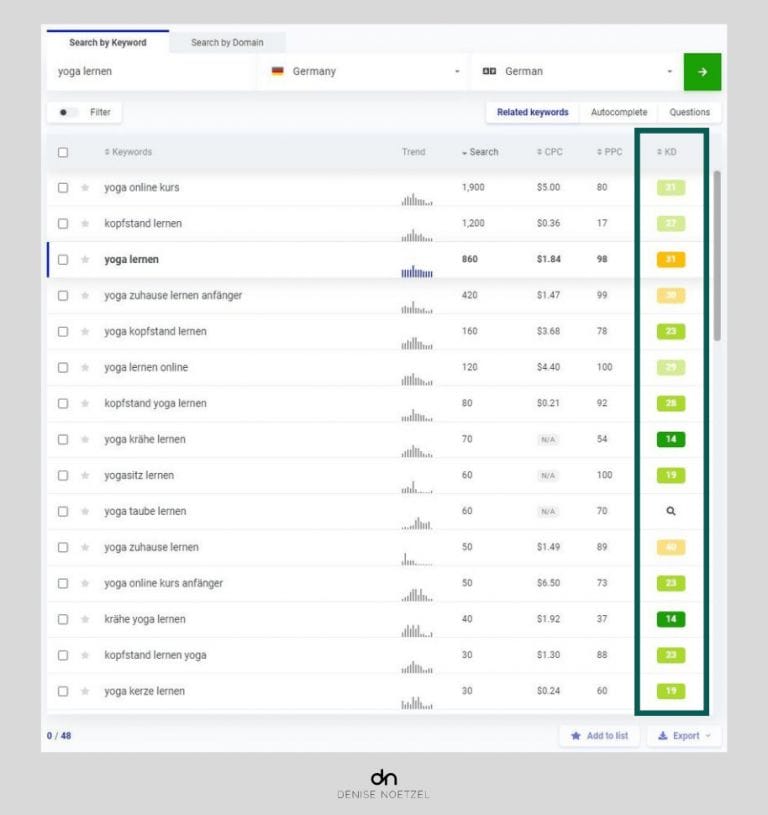768x815 pixels.
Task: Check the 'kopfstand lernen' row checkbox
Action: (63, 224)
